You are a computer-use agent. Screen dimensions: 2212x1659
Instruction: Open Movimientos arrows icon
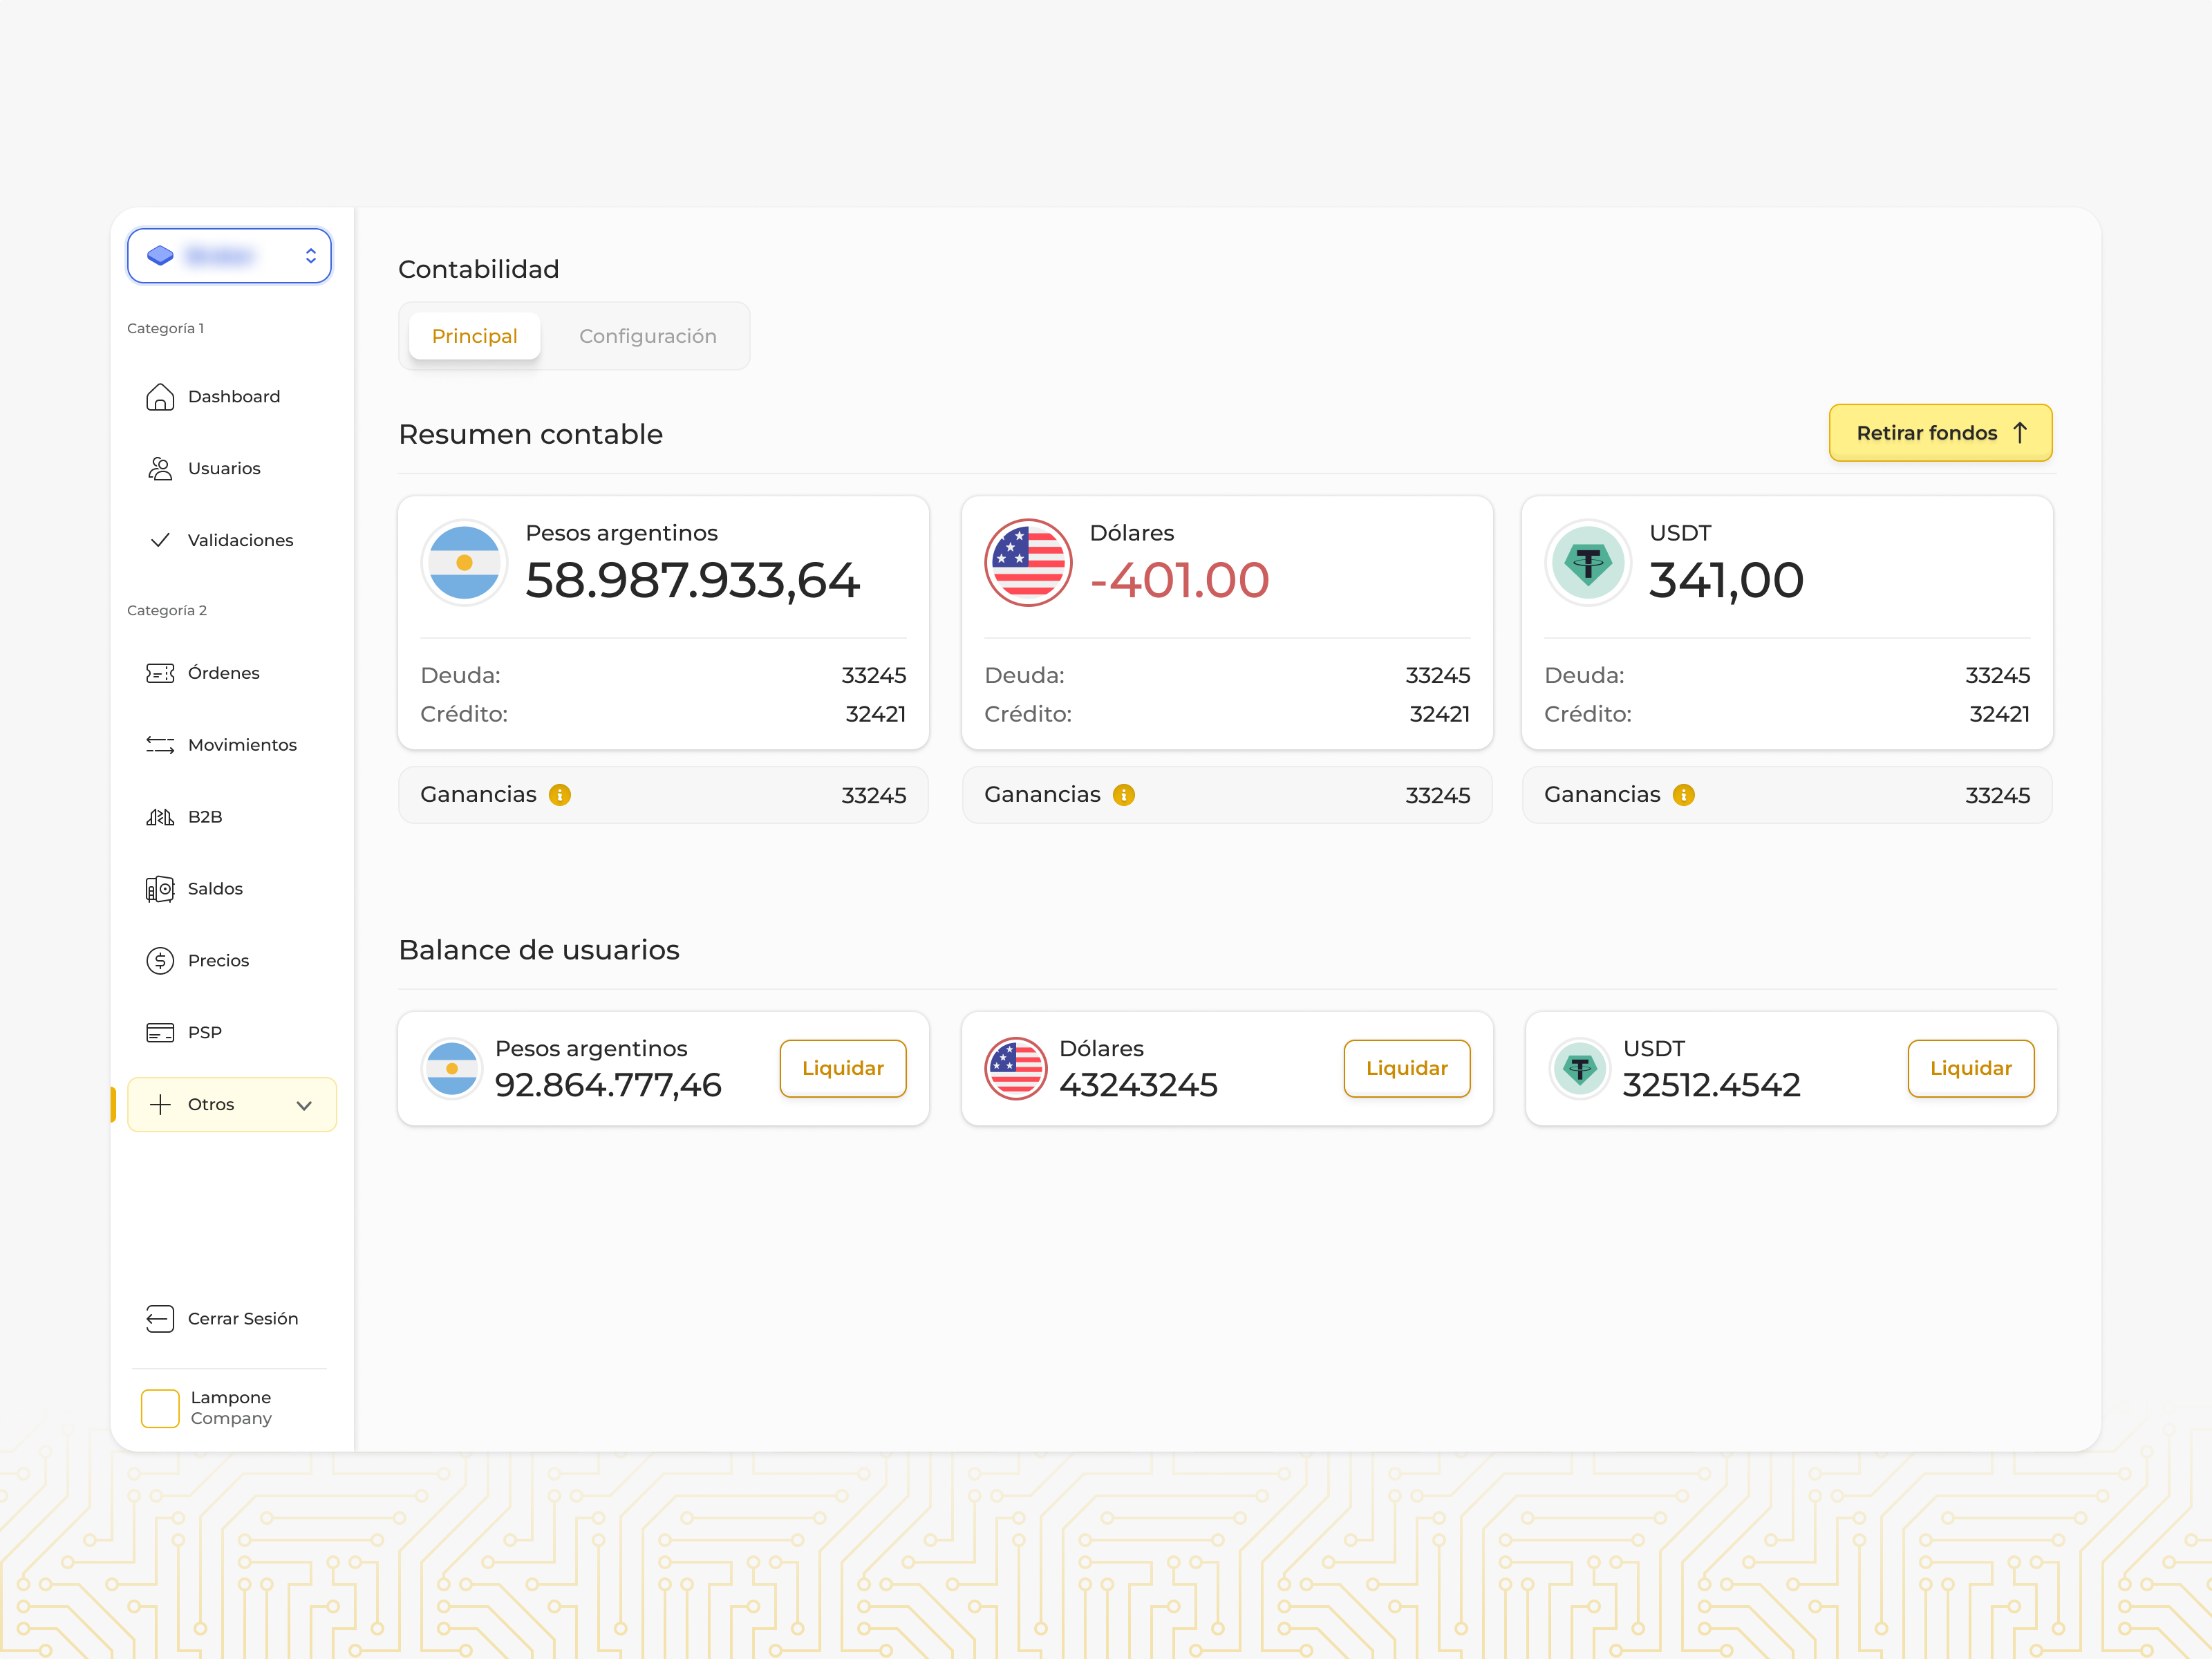tap(160, 745)
